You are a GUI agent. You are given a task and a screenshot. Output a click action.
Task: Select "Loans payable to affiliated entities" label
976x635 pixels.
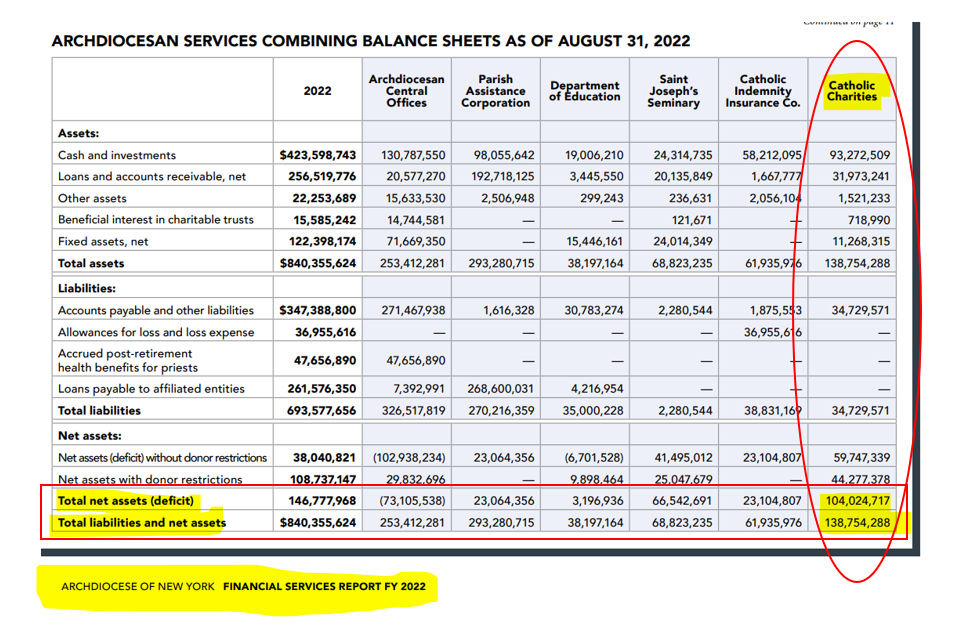coord(151,388)
